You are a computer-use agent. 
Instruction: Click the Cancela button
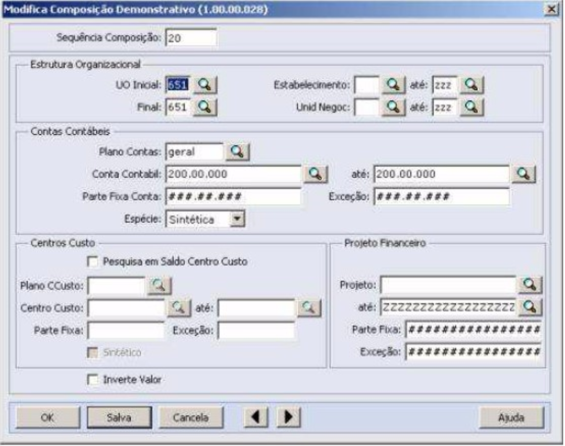[191, 418]
